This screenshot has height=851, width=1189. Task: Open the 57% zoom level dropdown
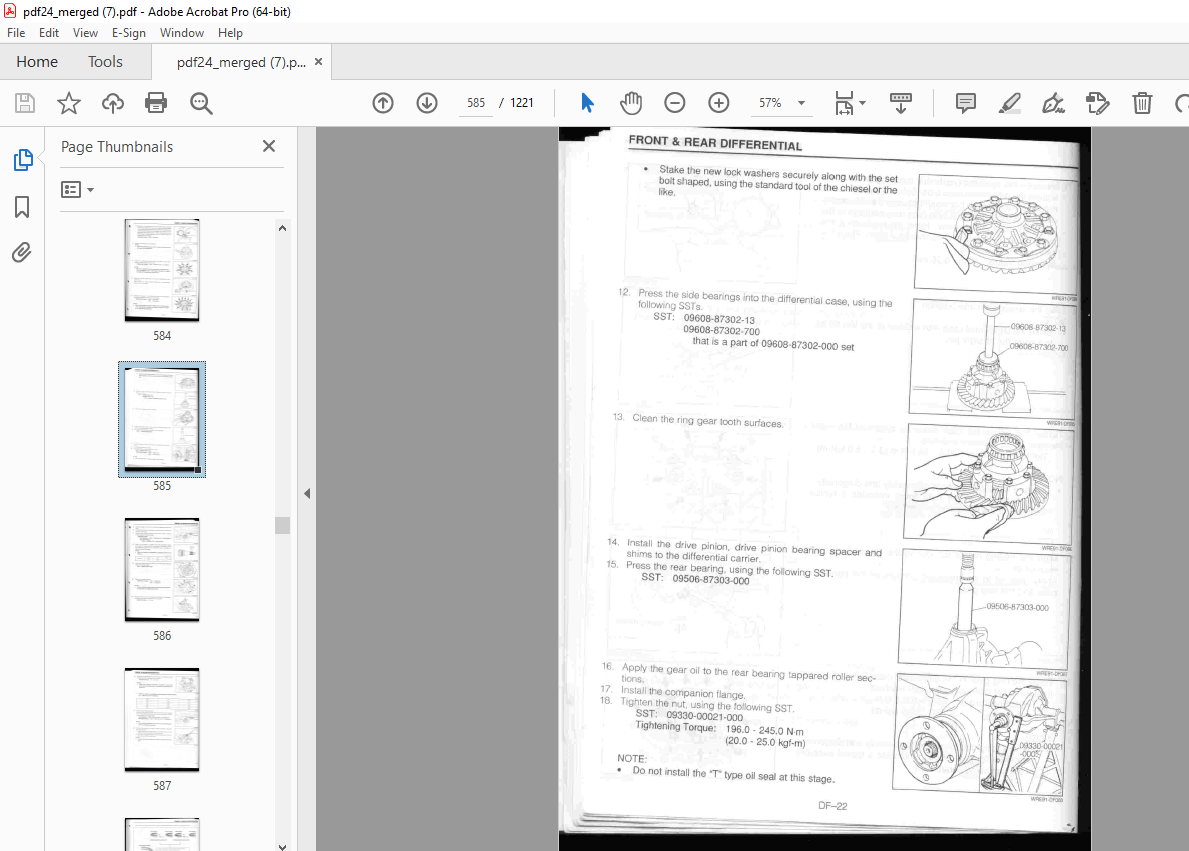coord(801,103)
